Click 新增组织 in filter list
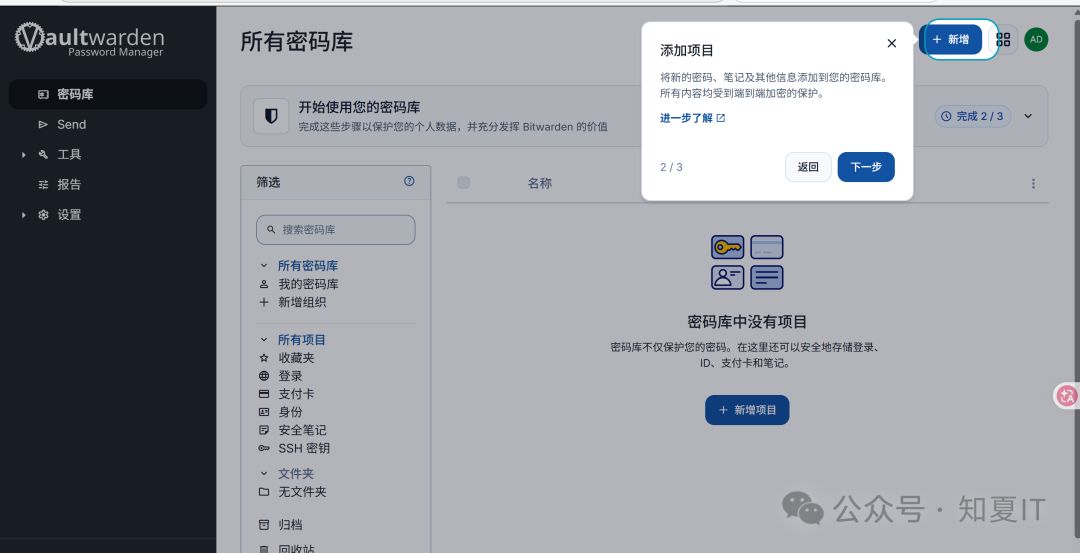 (x=302, y=302)
